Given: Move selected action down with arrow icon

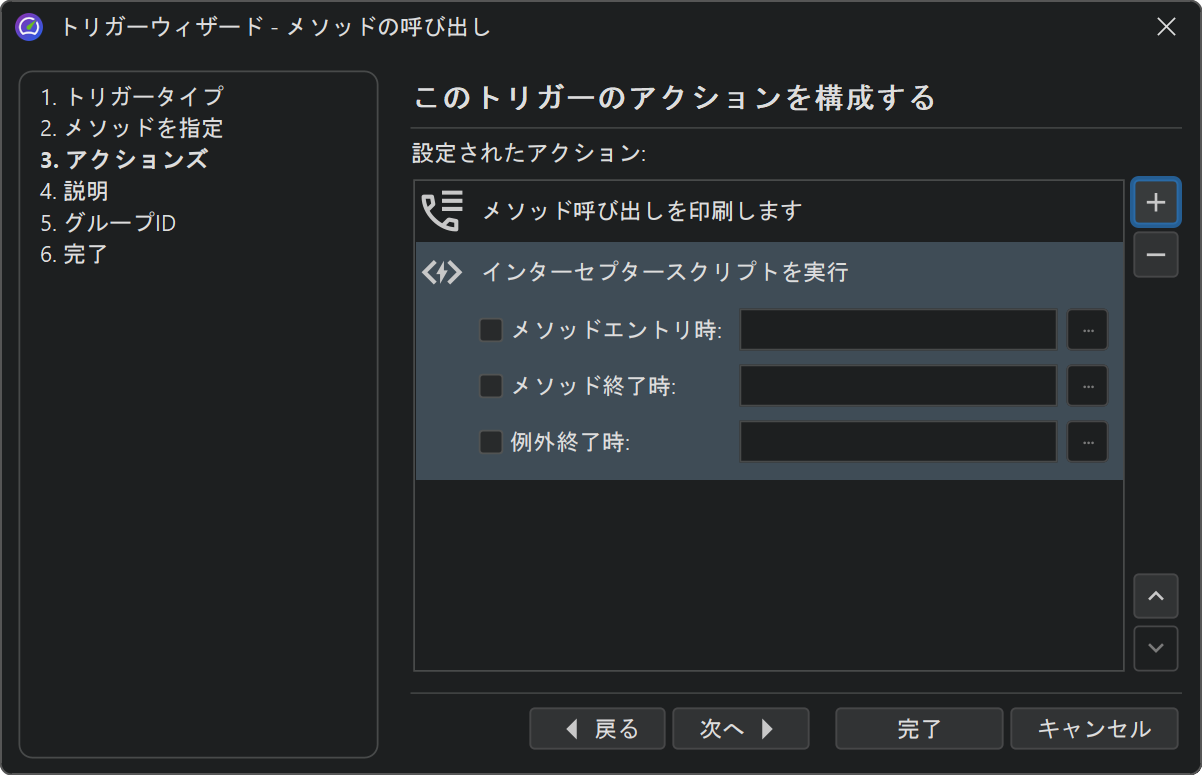Looking at the screenshot, I should pyautogui.click(x=1156, y=648).
